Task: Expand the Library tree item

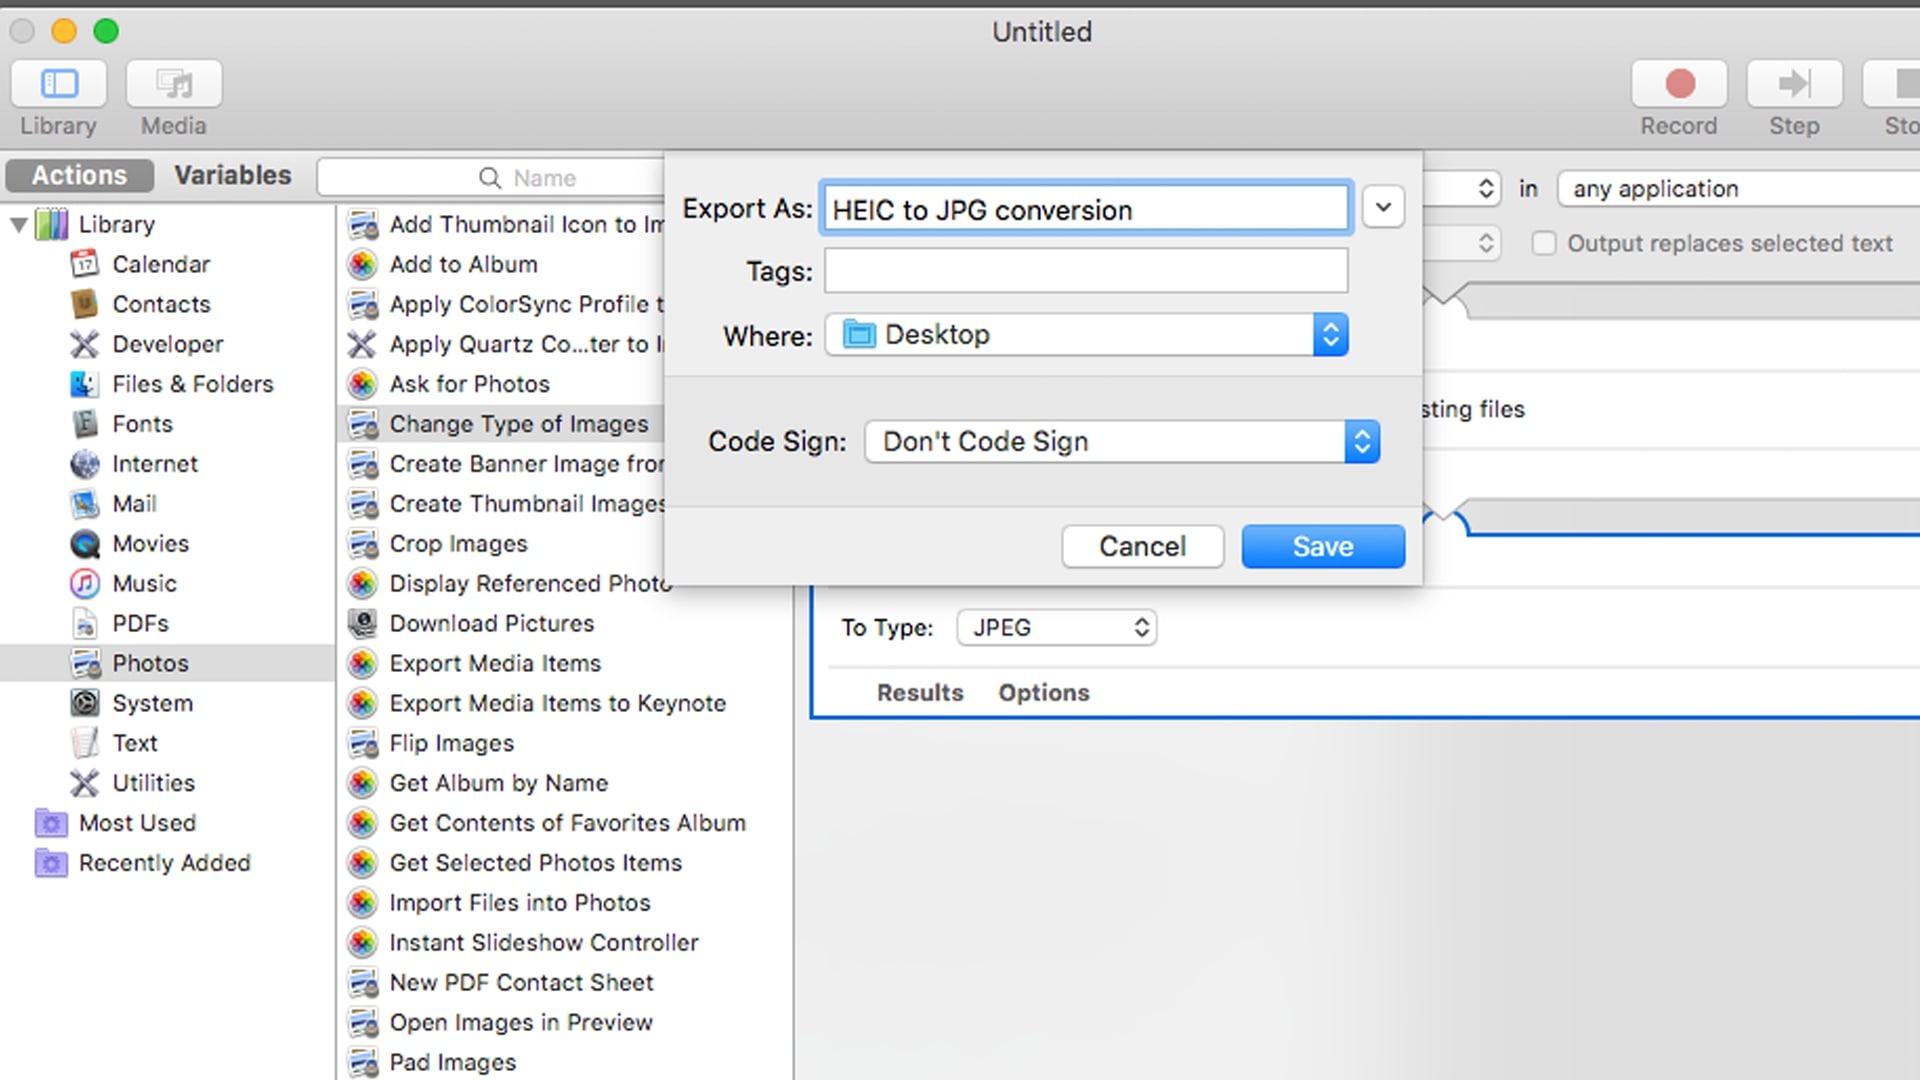Action: pos(18,223)
